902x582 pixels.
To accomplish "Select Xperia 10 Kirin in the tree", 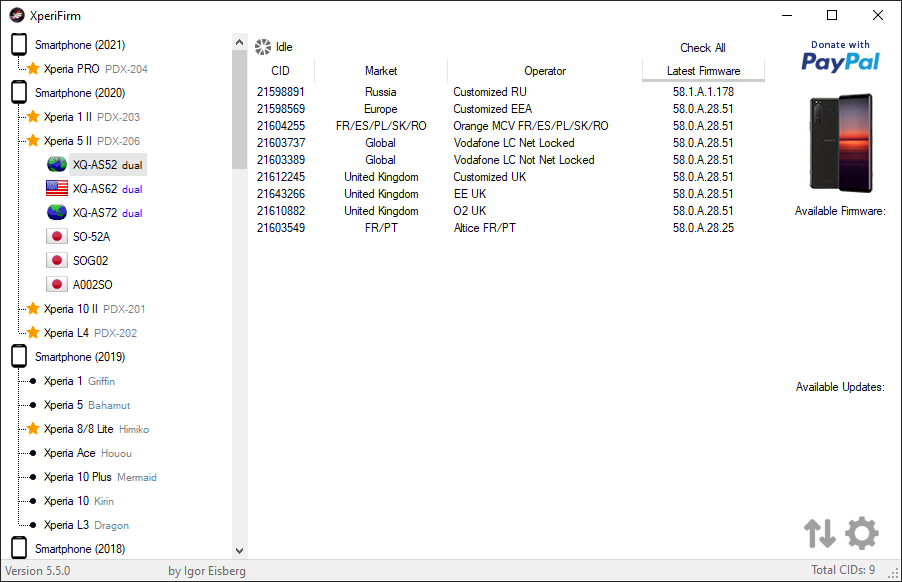I will [x=79, y=501].
